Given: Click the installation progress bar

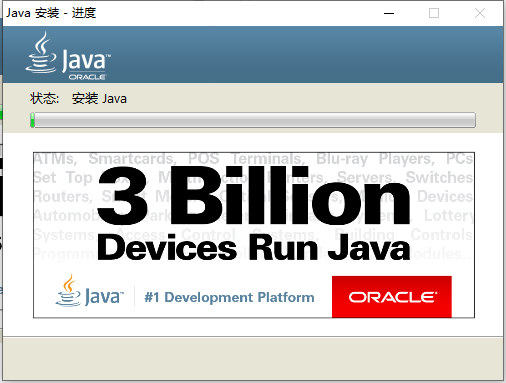Looking at the screenshot, I should pos(253,120).
